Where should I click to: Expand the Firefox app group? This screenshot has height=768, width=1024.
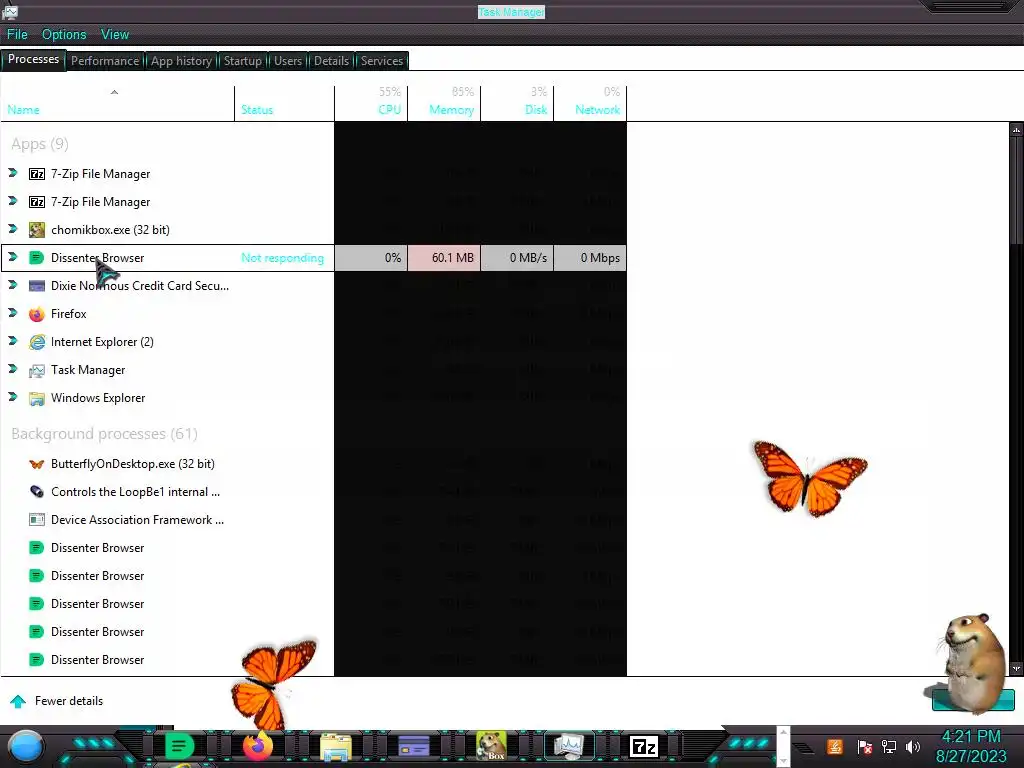pos(12,313)
